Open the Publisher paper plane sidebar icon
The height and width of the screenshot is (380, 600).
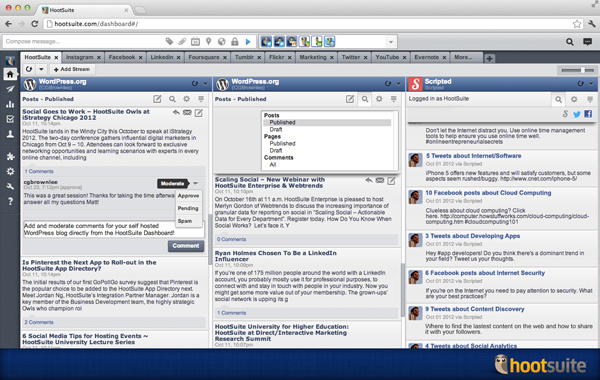10,89
